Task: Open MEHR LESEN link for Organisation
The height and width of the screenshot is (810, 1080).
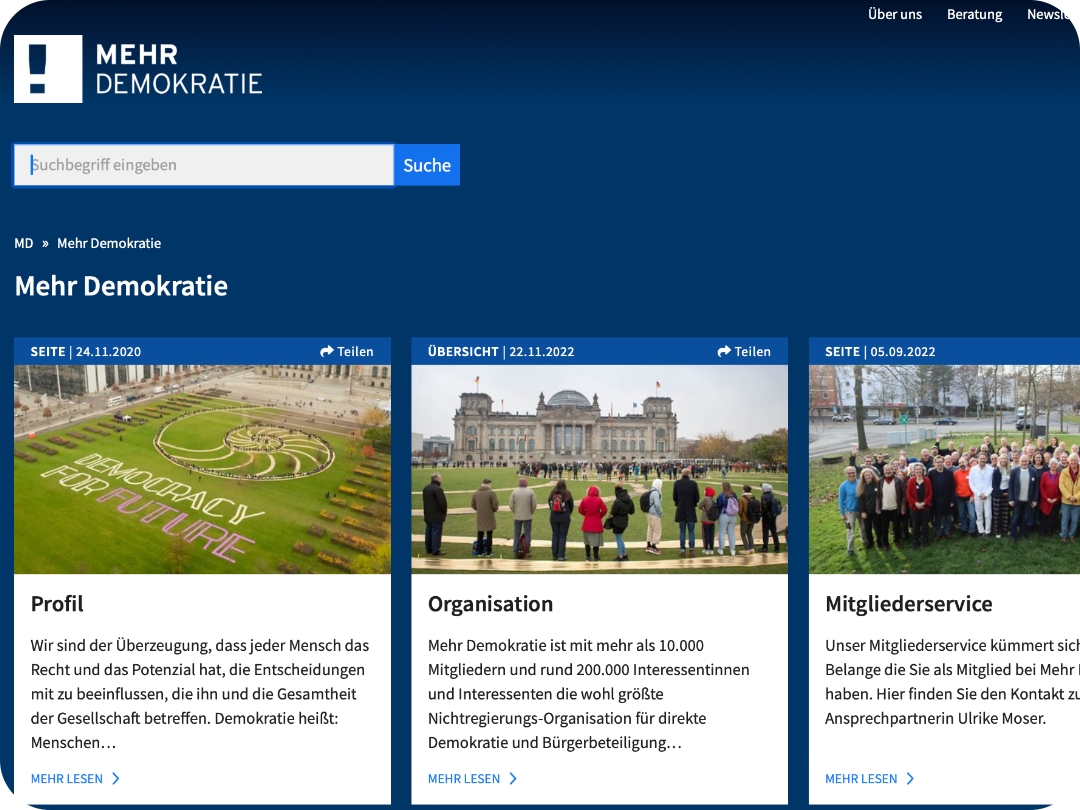Action: (464, 778)
